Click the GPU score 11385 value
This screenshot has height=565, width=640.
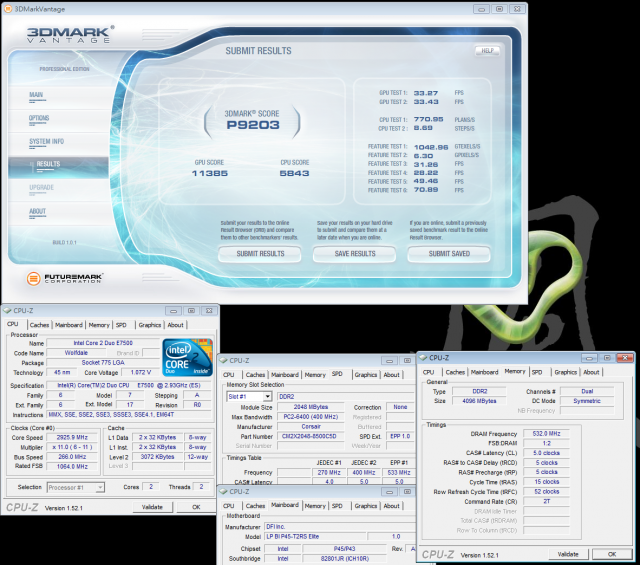[x=210, y=173]
